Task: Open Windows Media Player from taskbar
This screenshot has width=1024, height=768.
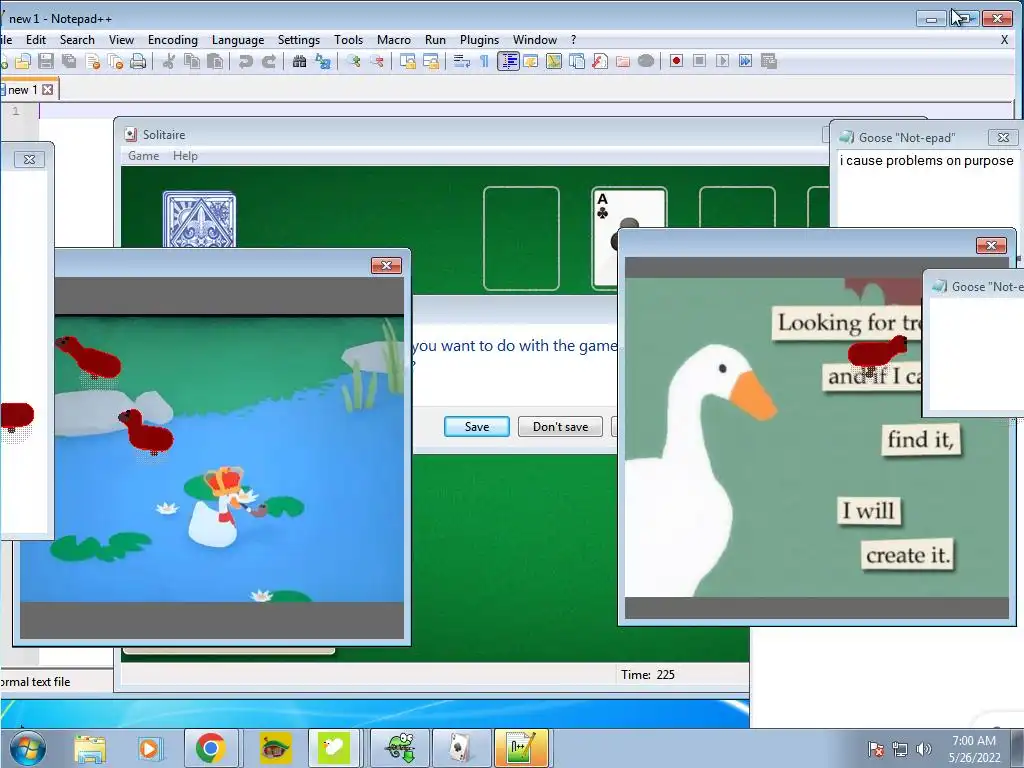Action: pos(148,748)
